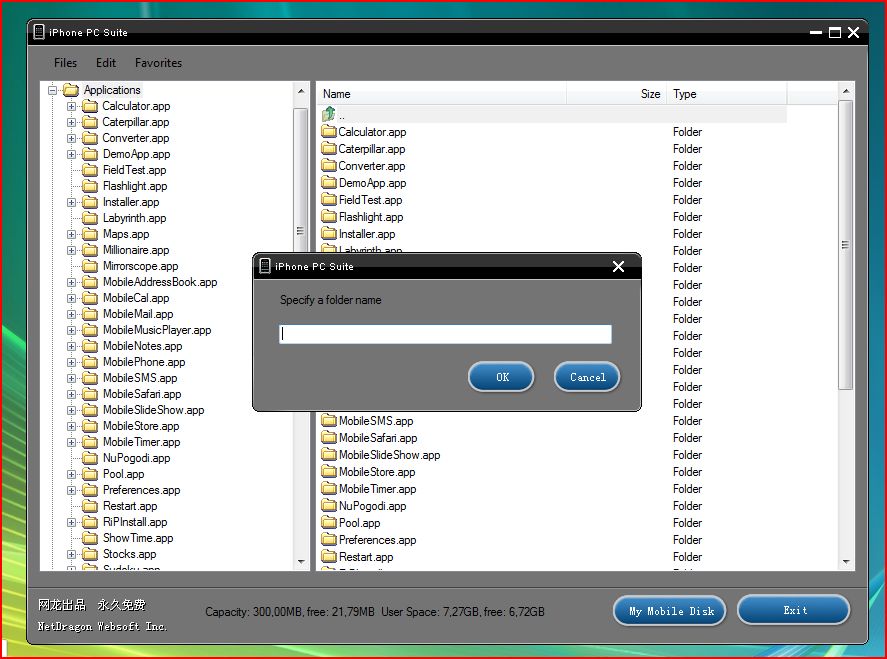Expand MobileCal.app tree node

coord(71,298)
